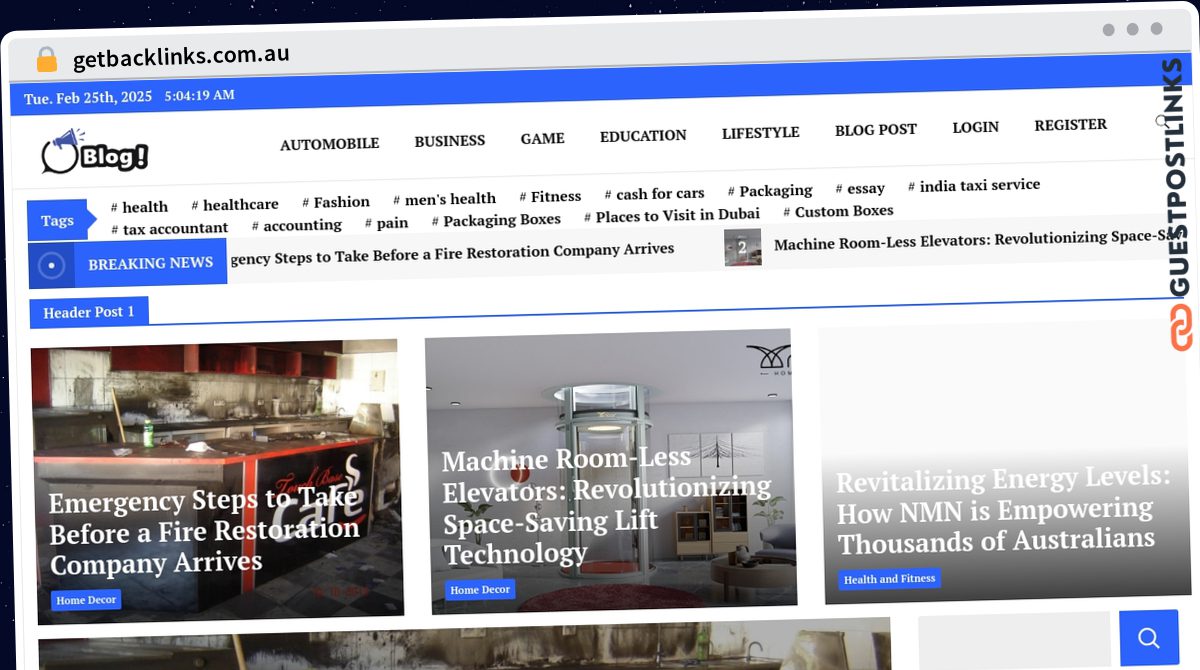Select the # essay tag

(x=860, y=188)
